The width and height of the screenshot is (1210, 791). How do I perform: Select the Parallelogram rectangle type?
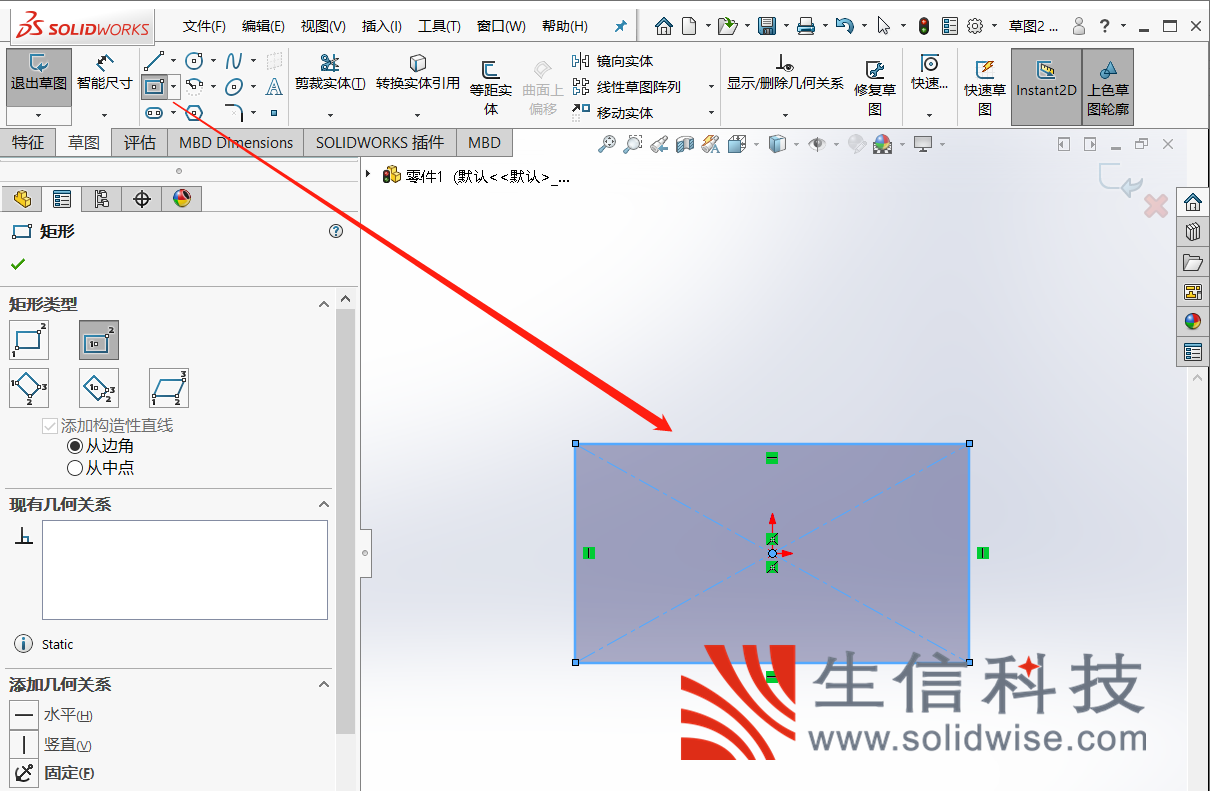(169, 388)
